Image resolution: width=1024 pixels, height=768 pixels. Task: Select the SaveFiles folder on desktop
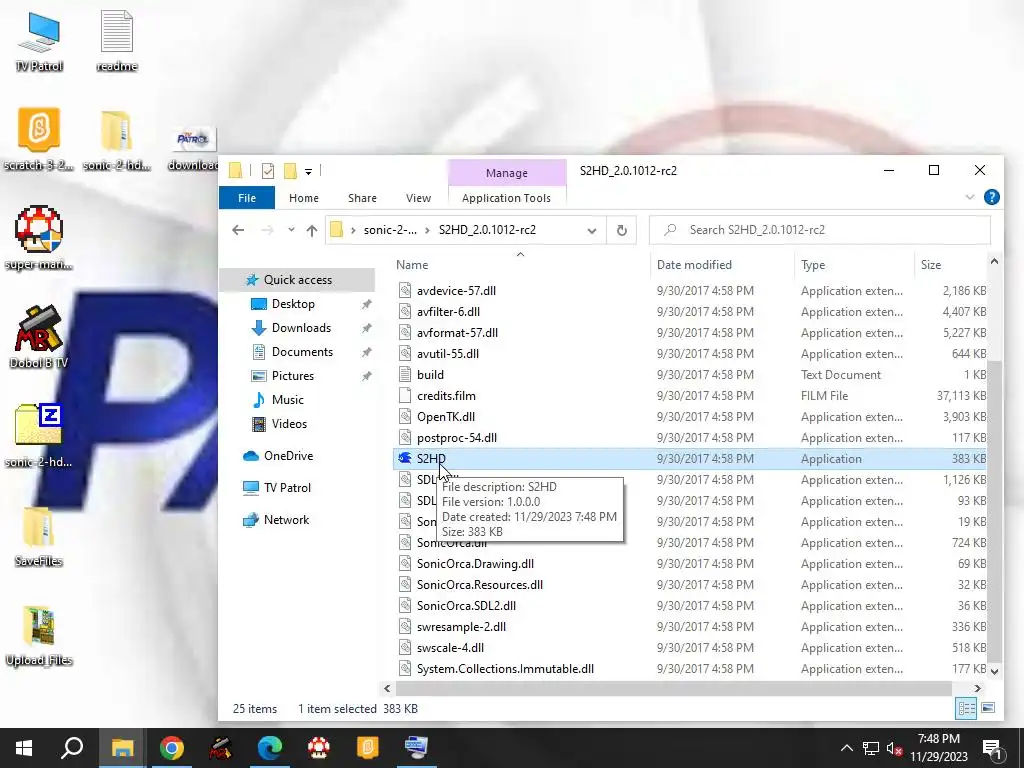pos(39,536)
